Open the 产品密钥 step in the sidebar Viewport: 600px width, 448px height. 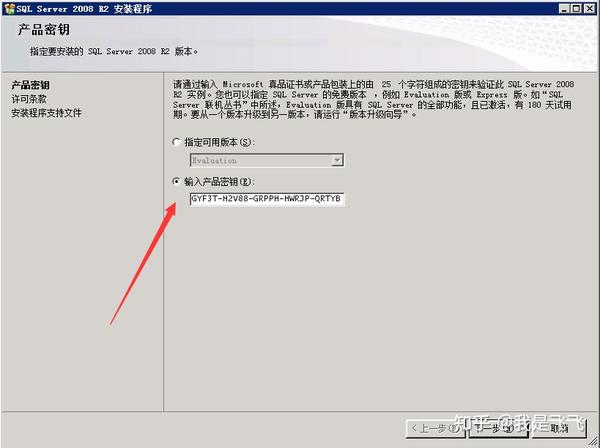click(x=31, y=85)
